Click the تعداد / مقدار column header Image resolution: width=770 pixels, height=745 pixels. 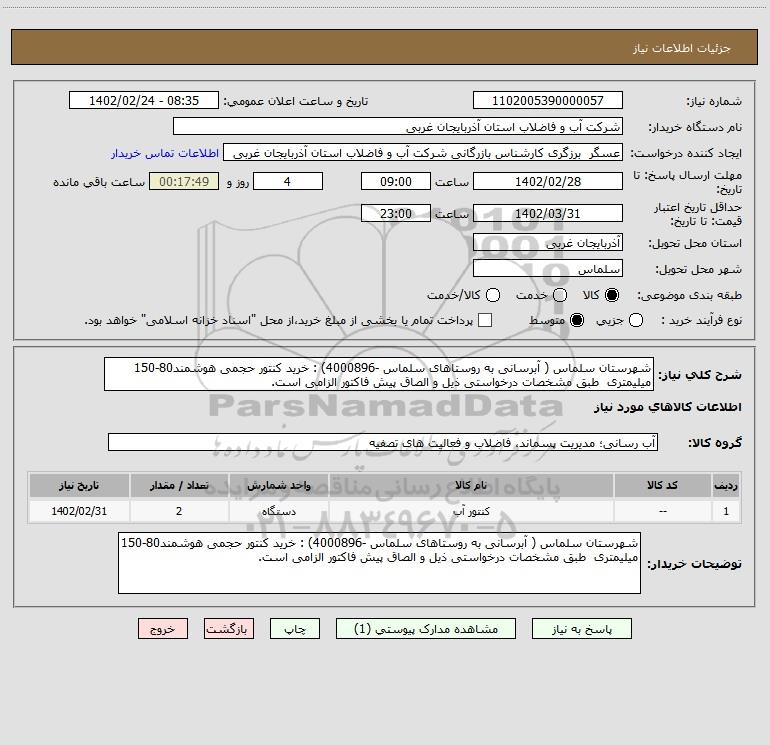179,485
